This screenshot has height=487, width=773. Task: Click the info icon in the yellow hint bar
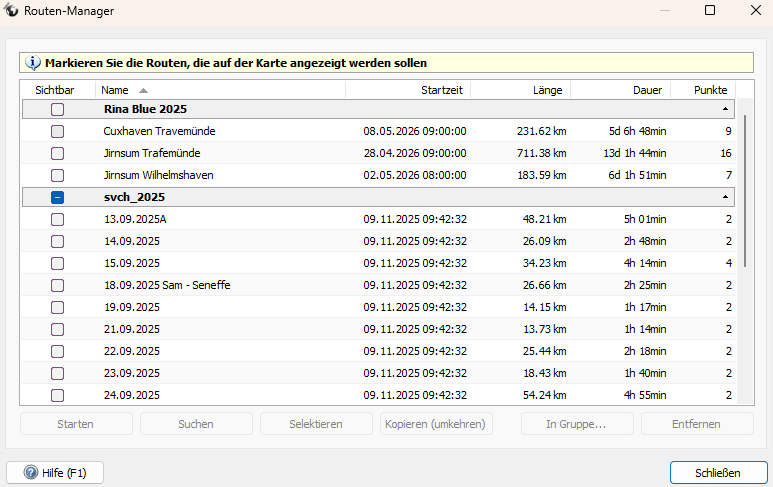32,62
